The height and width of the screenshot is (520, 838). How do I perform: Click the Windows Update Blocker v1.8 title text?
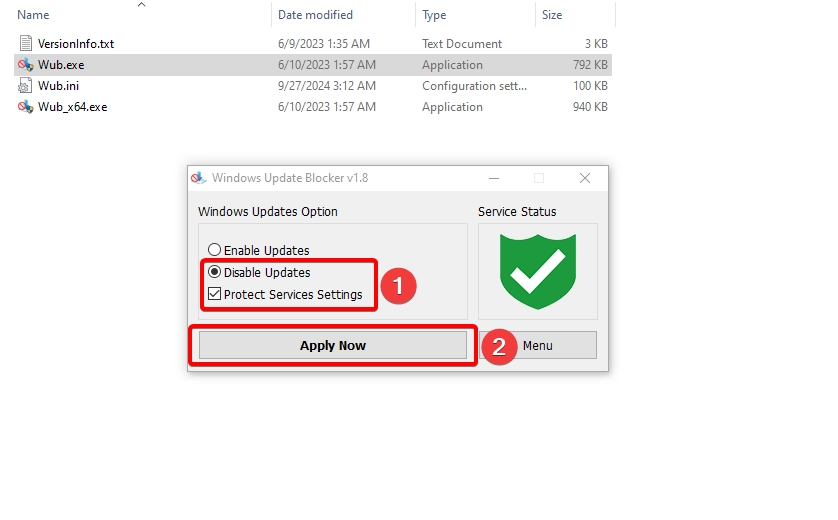click(x=290, y=178)
